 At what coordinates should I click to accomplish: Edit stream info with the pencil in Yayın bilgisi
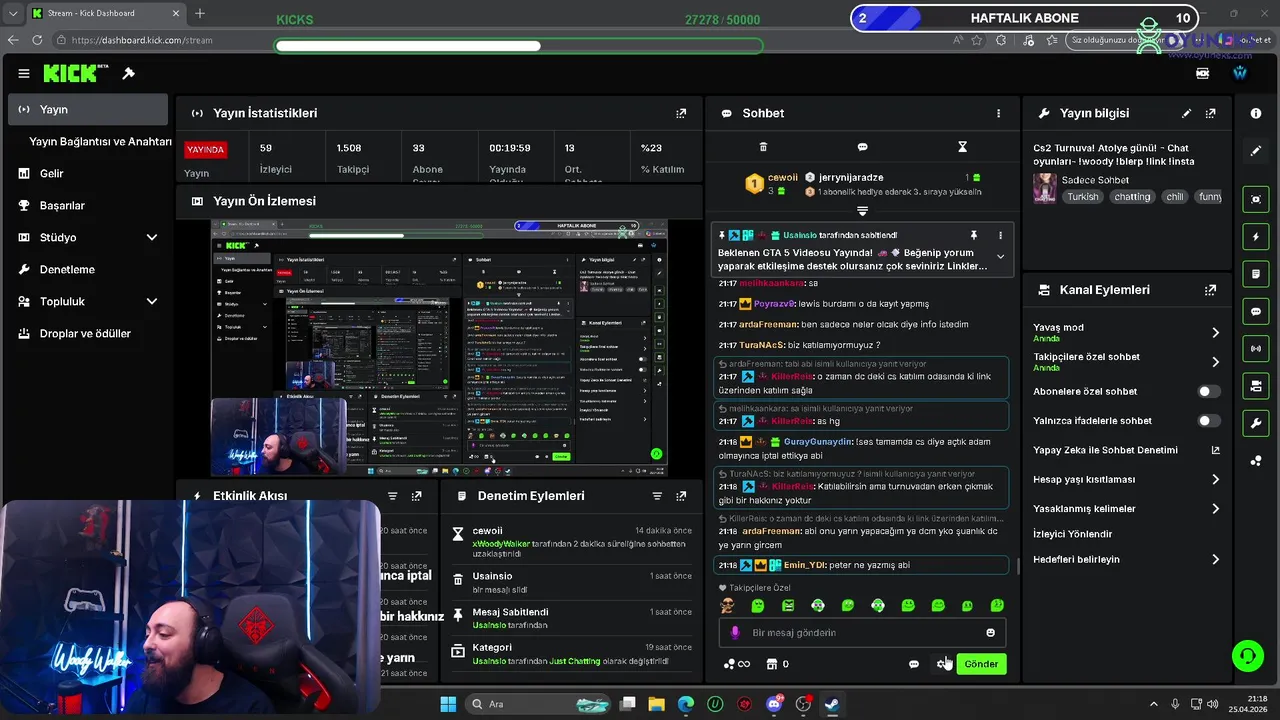[1187, 113]
